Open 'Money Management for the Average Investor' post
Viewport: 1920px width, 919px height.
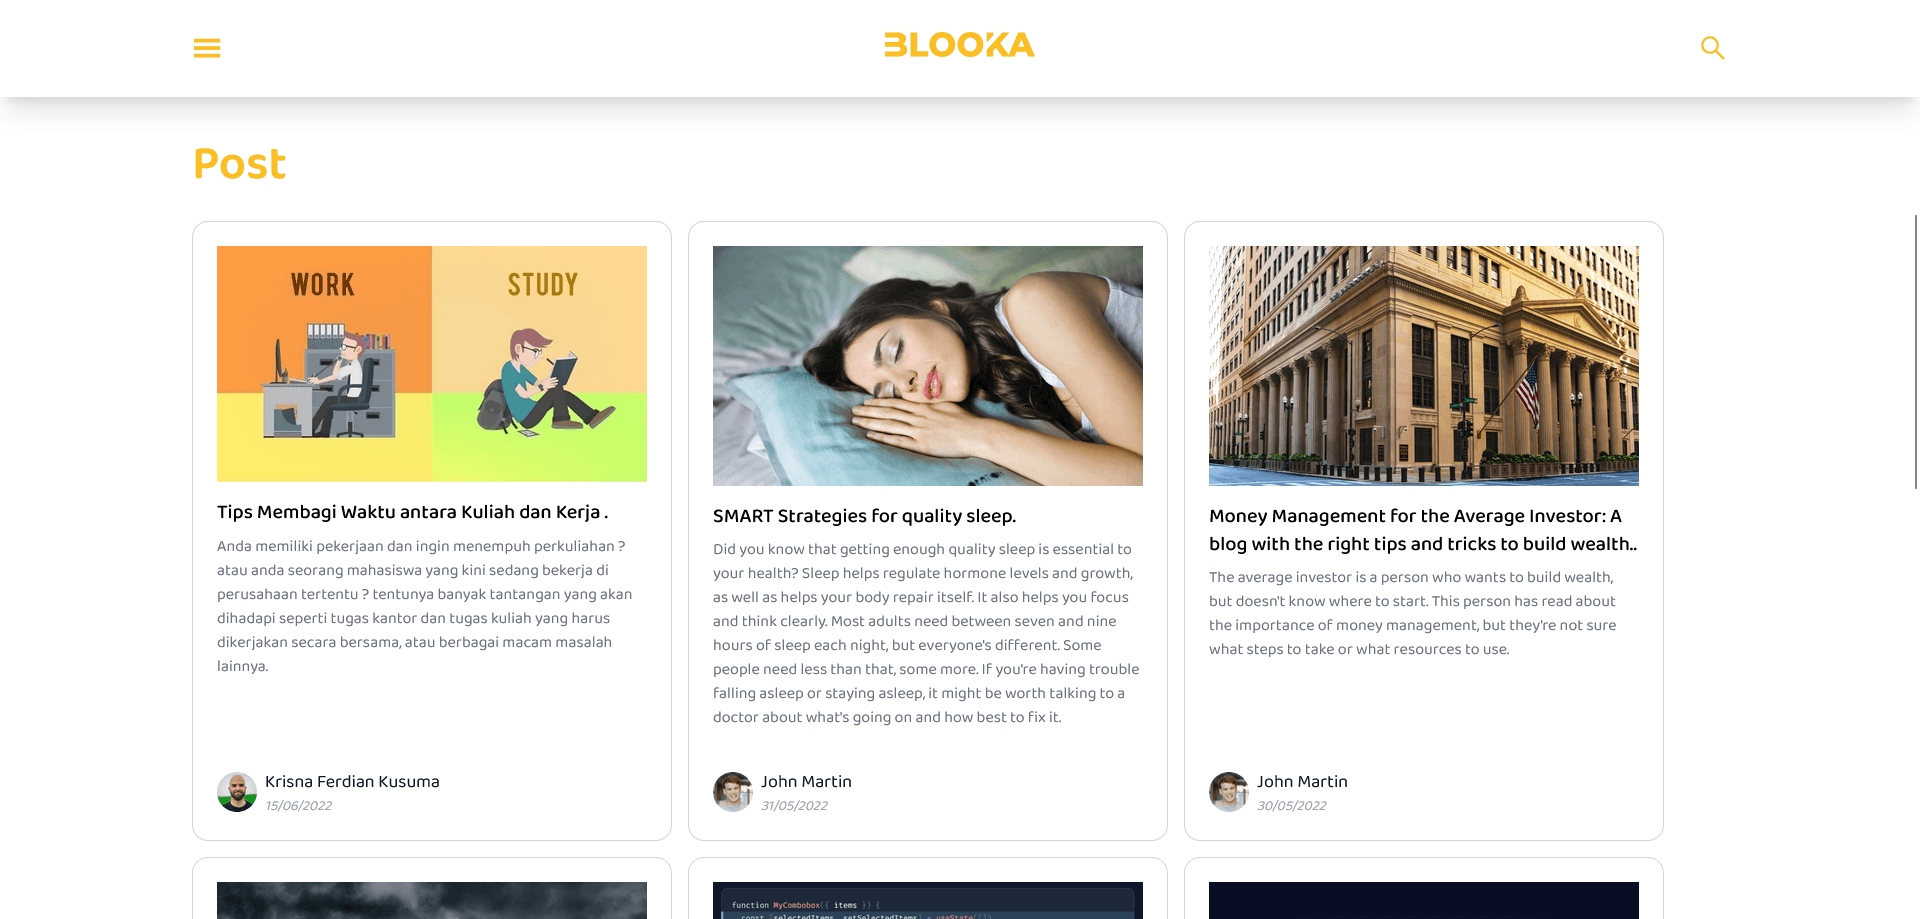(1423, 530)
